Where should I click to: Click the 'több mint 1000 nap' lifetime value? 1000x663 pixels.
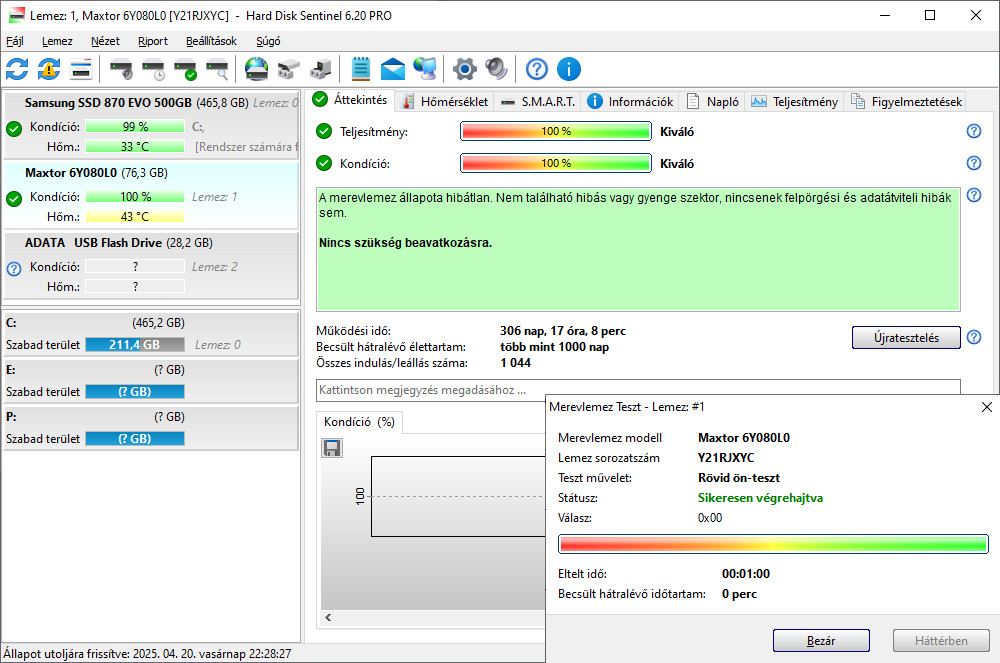554,347
